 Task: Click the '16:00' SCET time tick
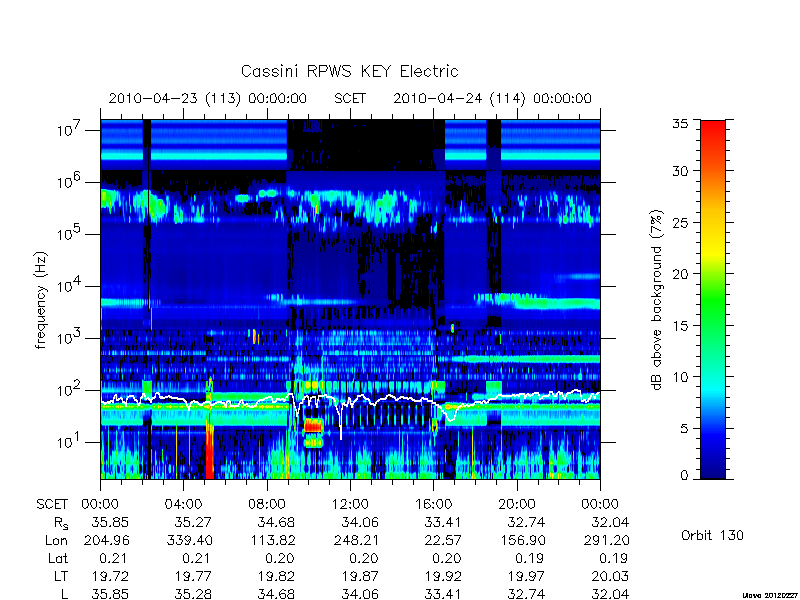click(x=433, y=505)
